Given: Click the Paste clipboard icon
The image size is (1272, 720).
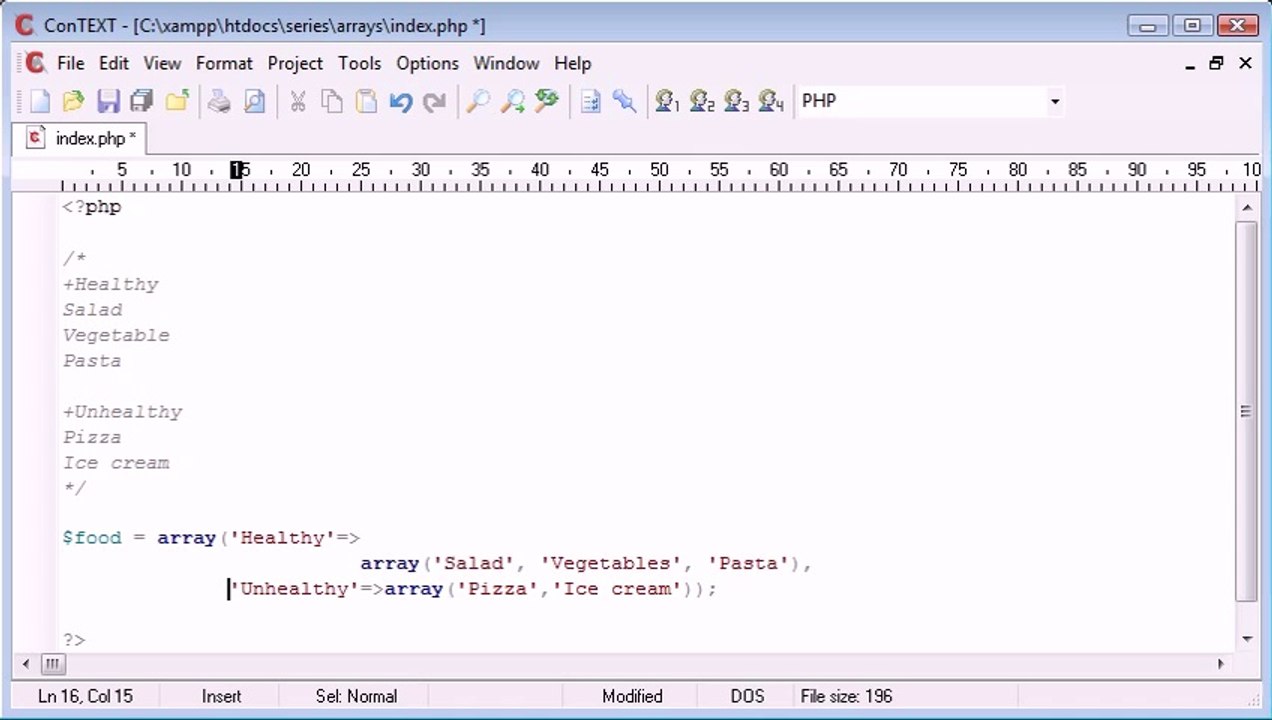Looking at the screenshot, I should pyautogui.click(x=366, y=101).
